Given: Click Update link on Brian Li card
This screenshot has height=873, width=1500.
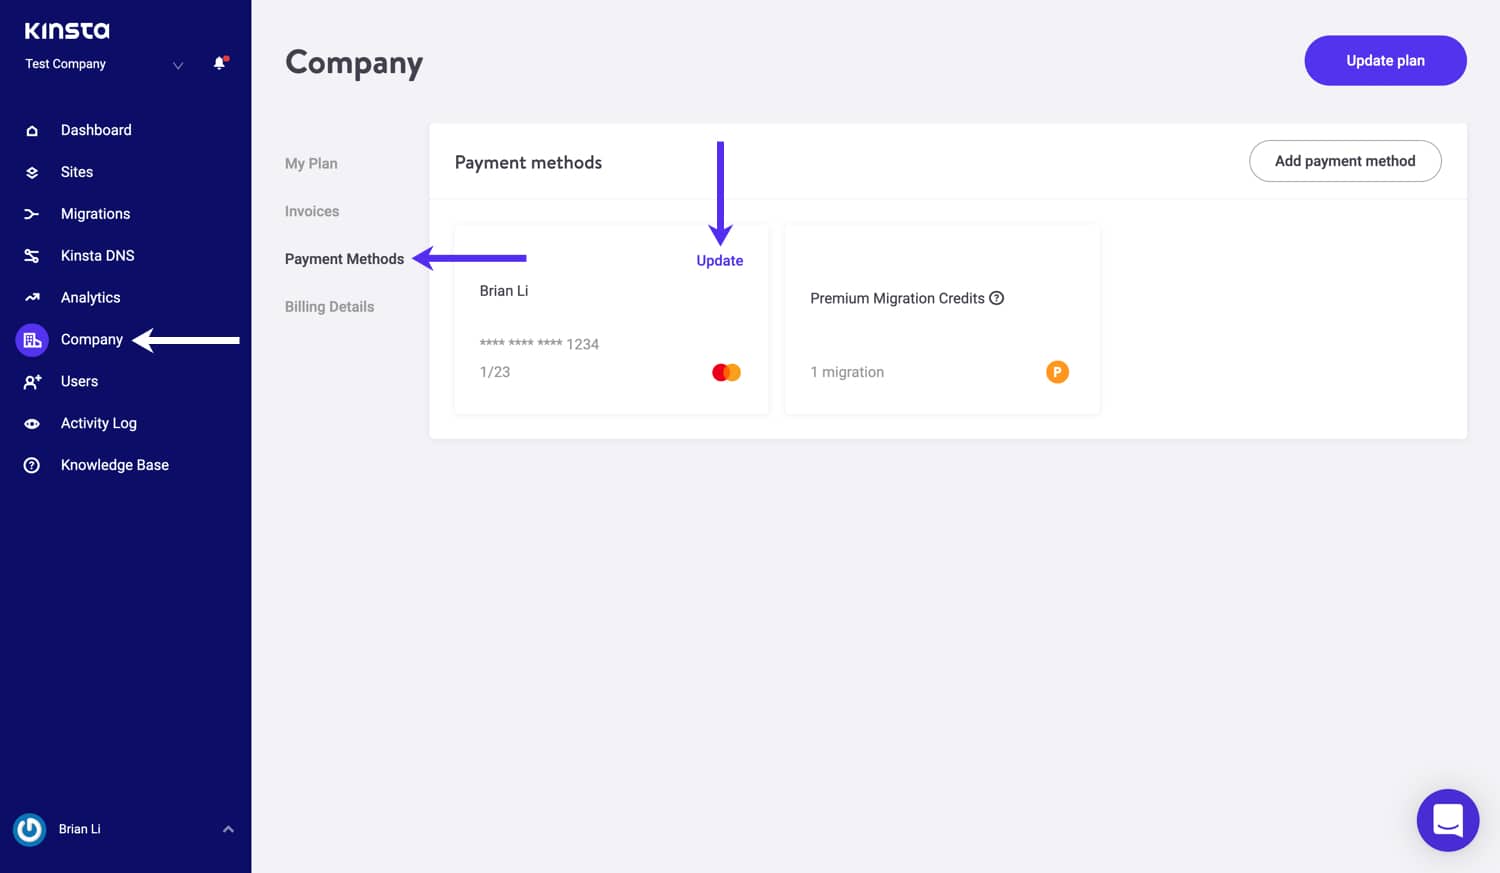Looking at the screenshot, I should [720, 261].
